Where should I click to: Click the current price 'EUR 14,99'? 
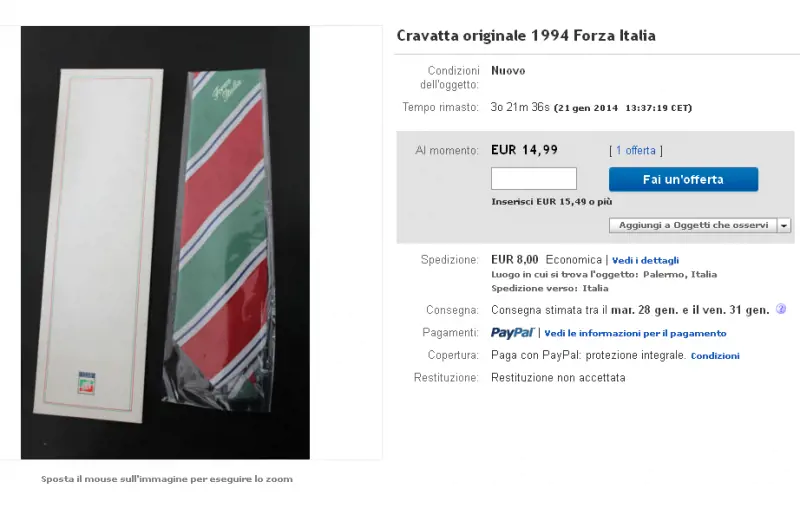tap(524, 150)
